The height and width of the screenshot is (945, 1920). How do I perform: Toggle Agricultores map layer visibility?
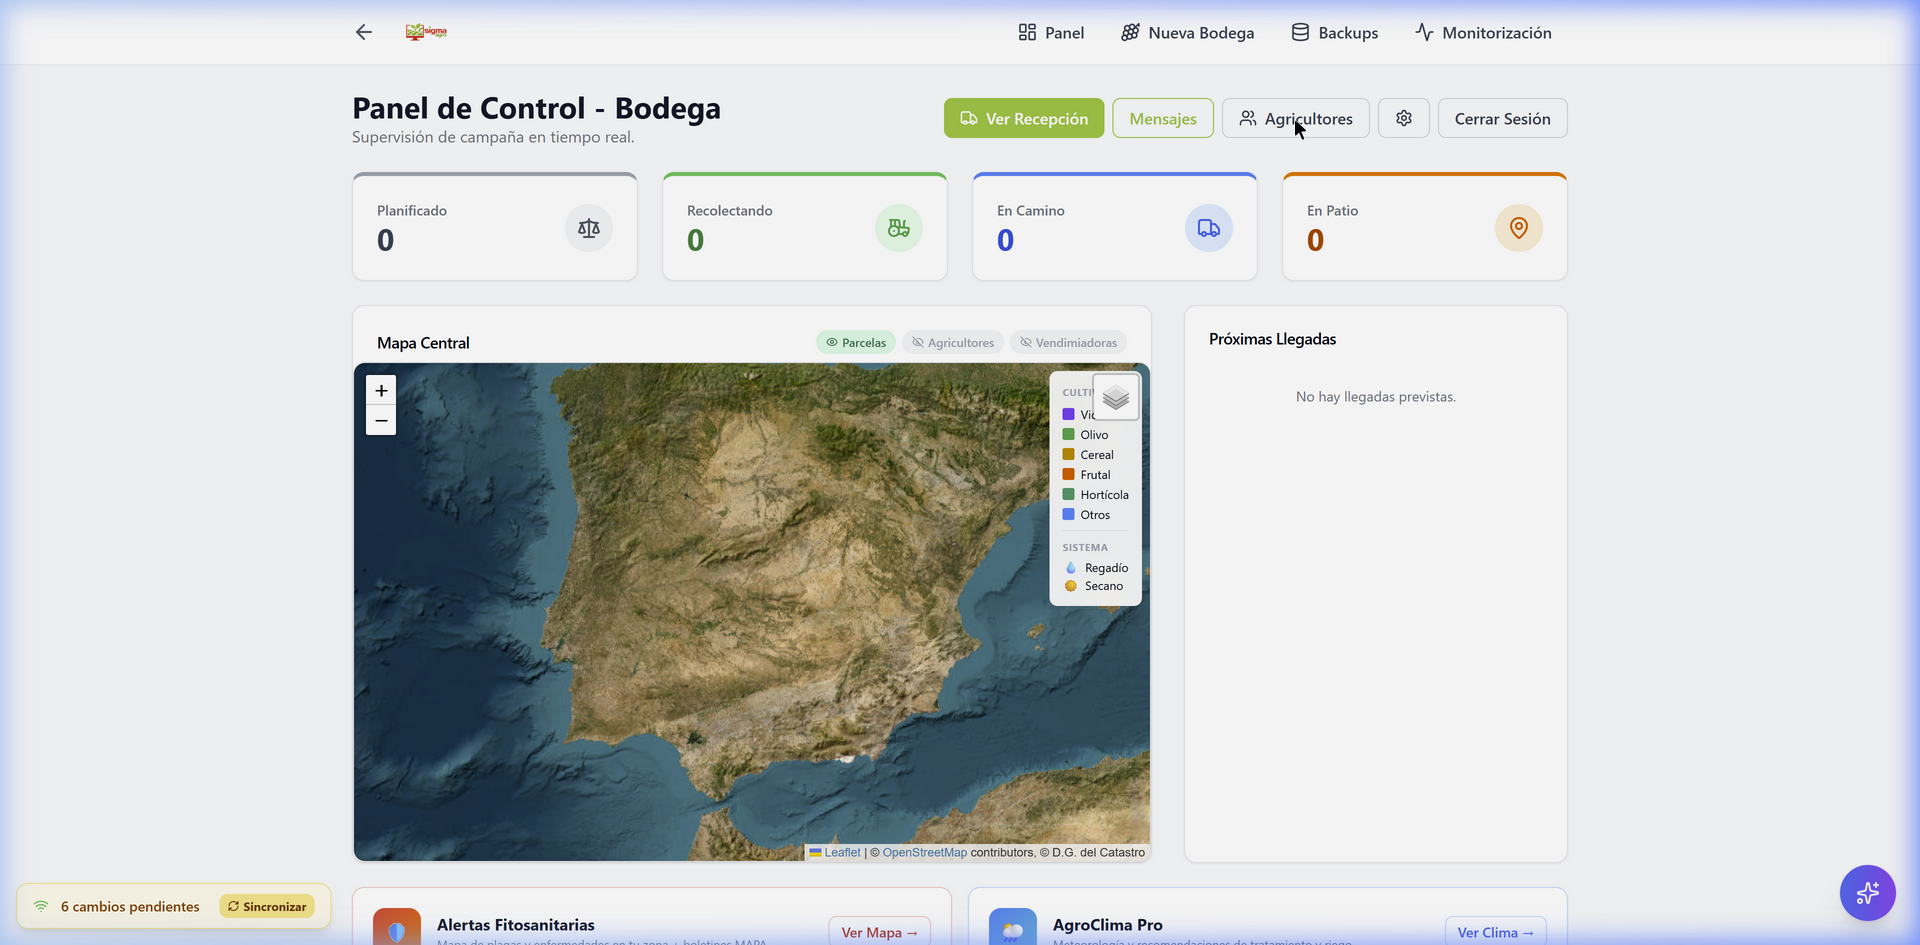tap(953, 342)
